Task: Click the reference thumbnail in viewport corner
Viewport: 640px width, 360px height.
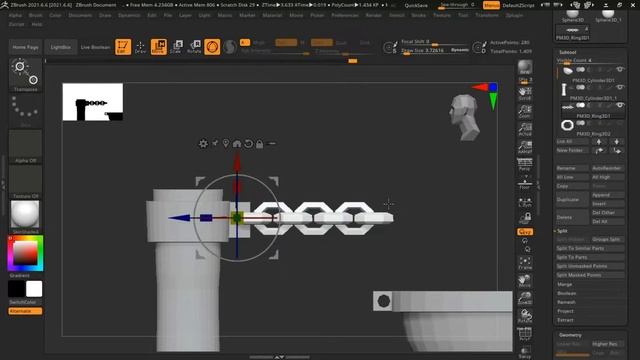Action: 93,102
